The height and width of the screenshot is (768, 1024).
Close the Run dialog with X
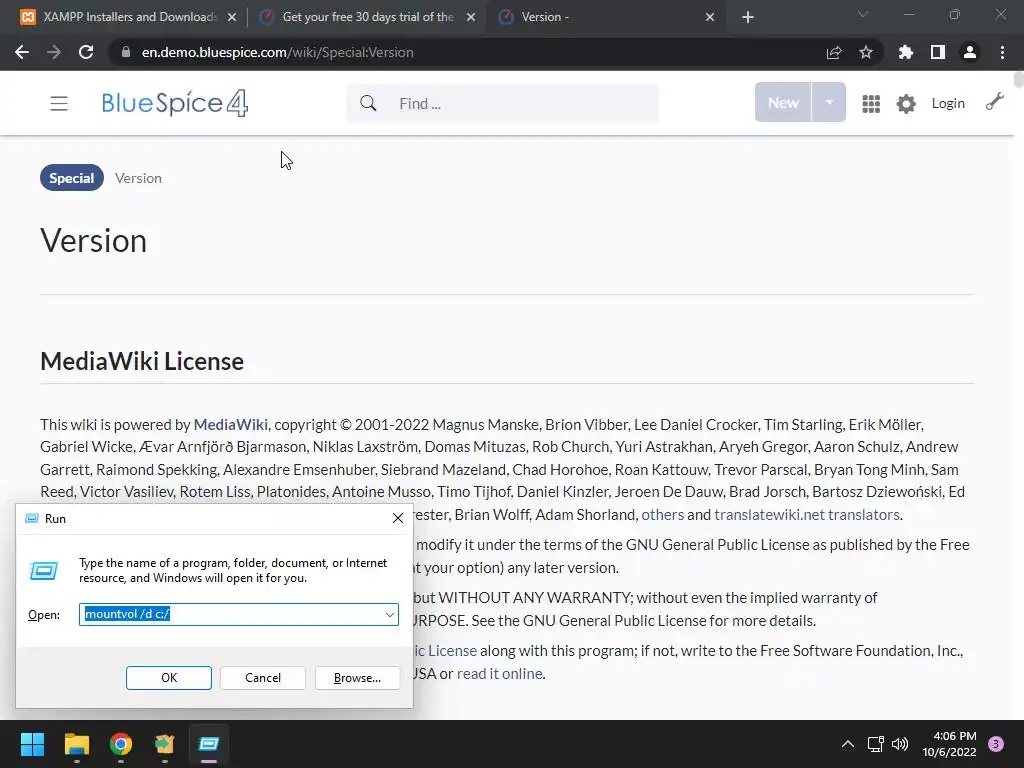click(x=398, y=518)
